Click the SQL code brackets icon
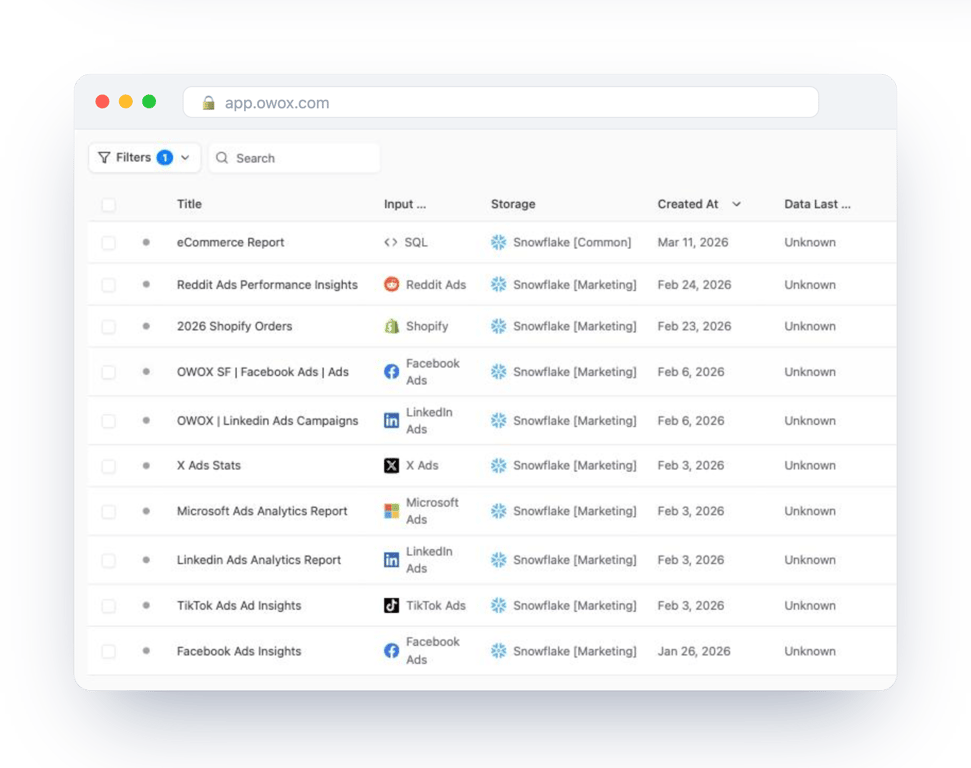This screenshot has height=768, width=971. (391, 242)
